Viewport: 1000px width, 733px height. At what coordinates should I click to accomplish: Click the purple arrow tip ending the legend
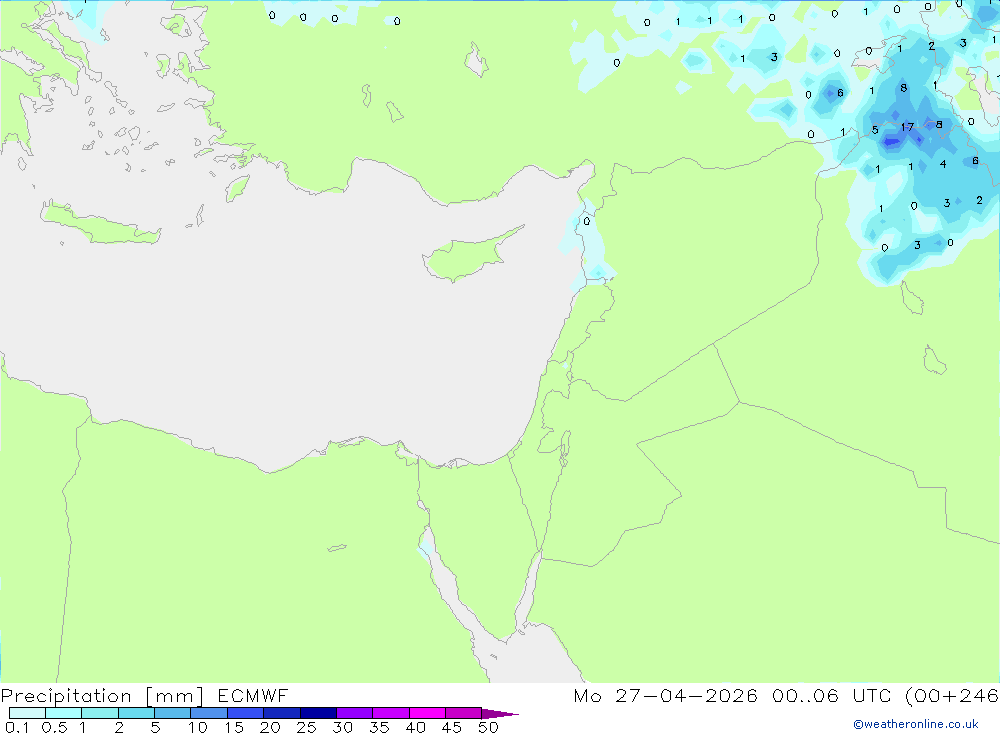(499, 713)
